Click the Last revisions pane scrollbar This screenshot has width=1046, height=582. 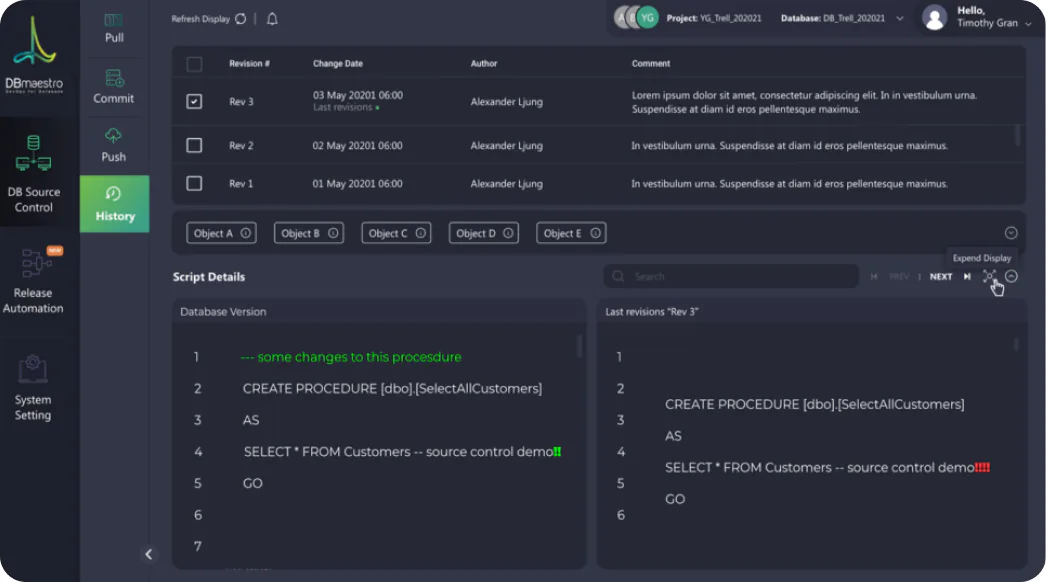1016,344
